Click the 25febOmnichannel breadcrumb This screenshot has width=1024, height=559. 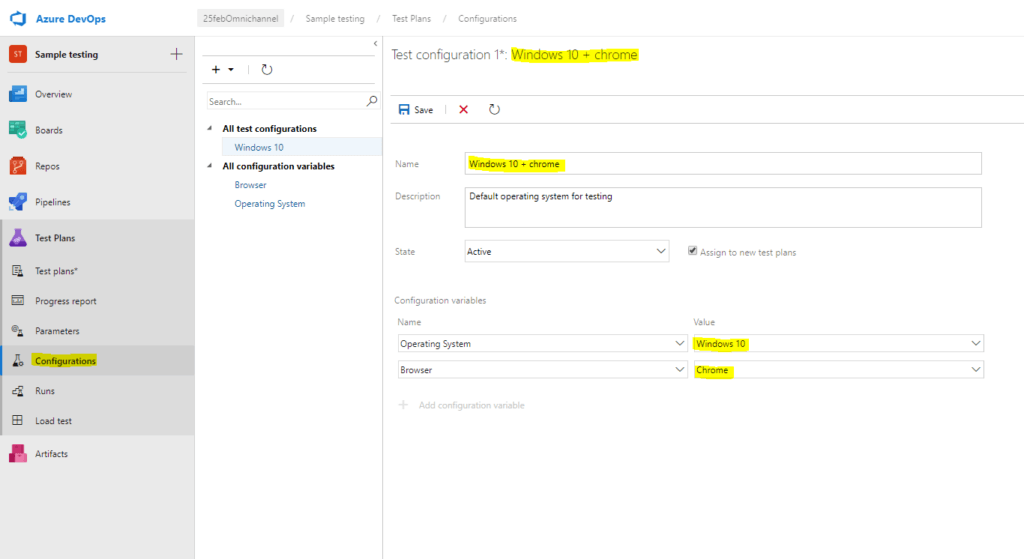click(240, 18)
